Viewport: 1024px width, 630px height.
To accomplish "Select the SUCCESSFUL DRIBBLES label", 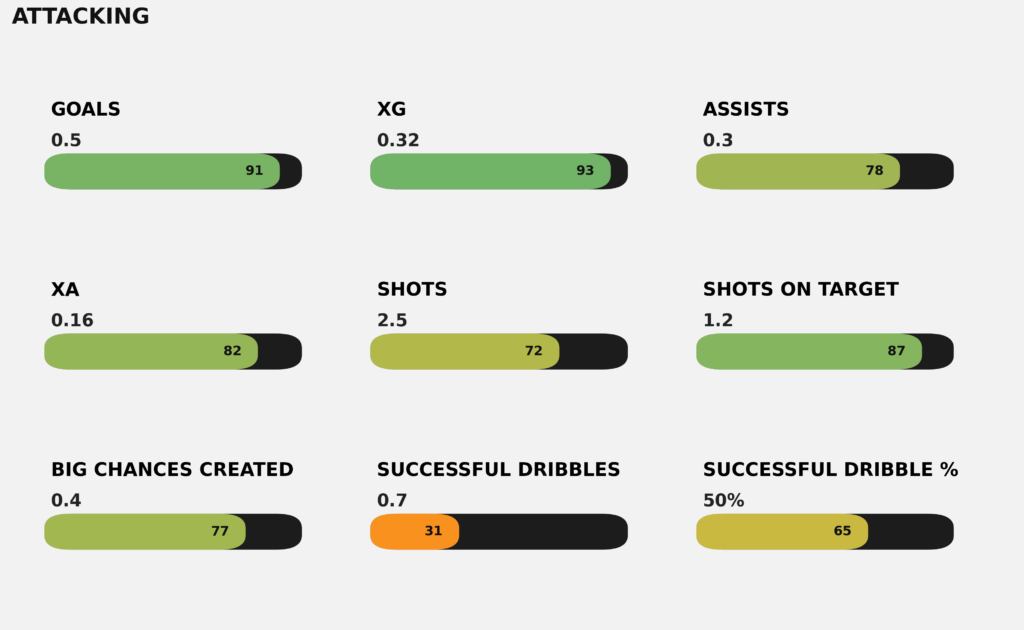I will click(x=498, y=470).
